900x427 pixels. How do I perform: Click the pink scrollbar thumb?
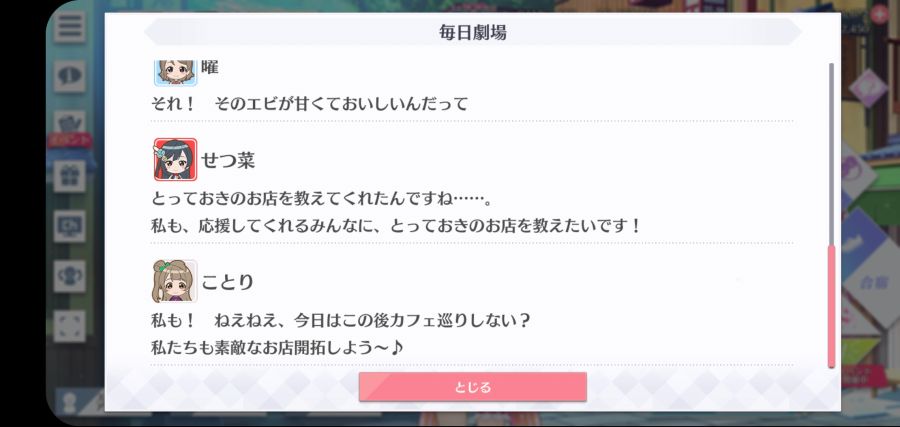pyautogui.click(x=831, y=307)
